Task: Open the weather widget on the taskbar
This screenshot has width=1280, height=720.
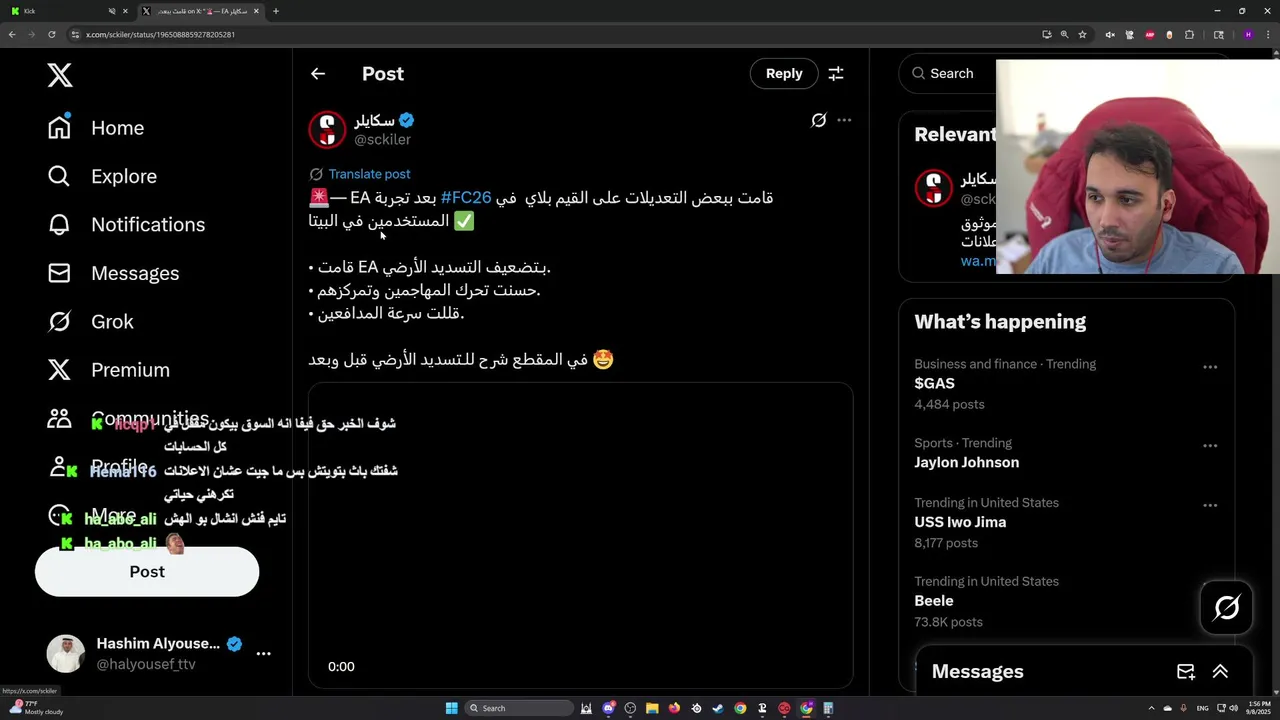Action: tap(36, 708)
